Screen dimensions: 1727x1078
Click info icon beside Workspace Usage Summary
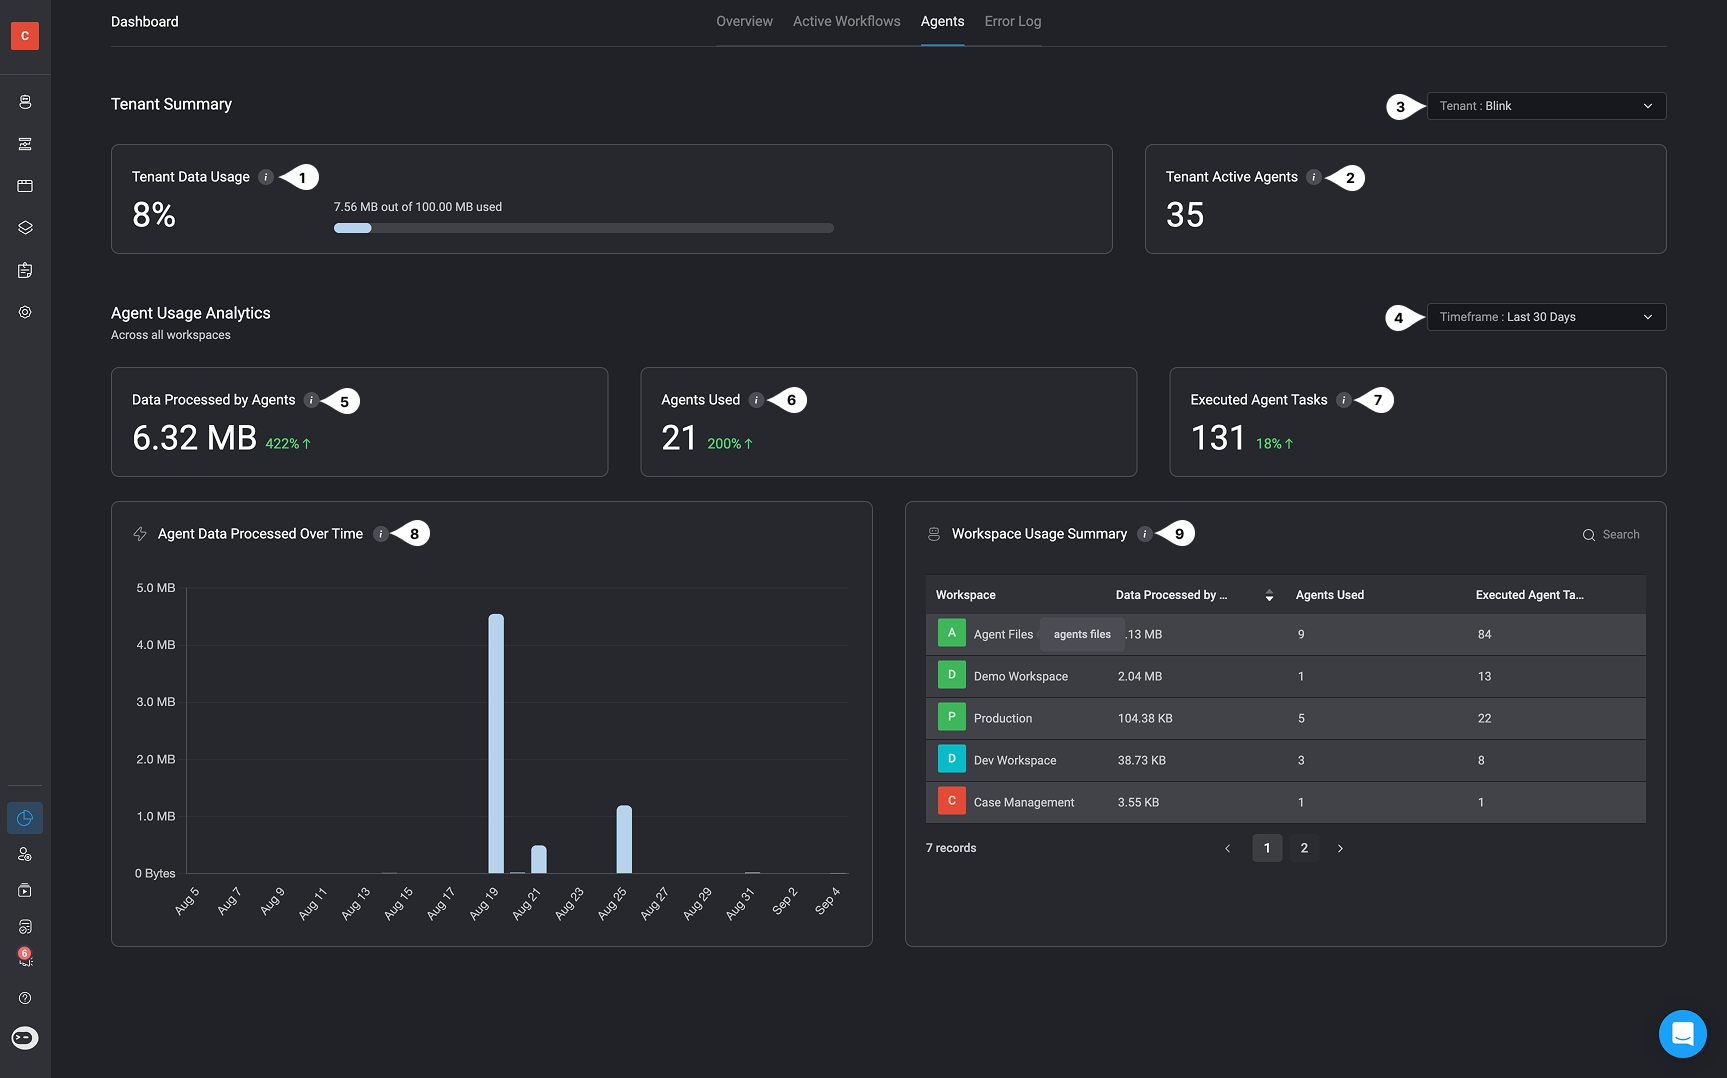point(1144,534)
